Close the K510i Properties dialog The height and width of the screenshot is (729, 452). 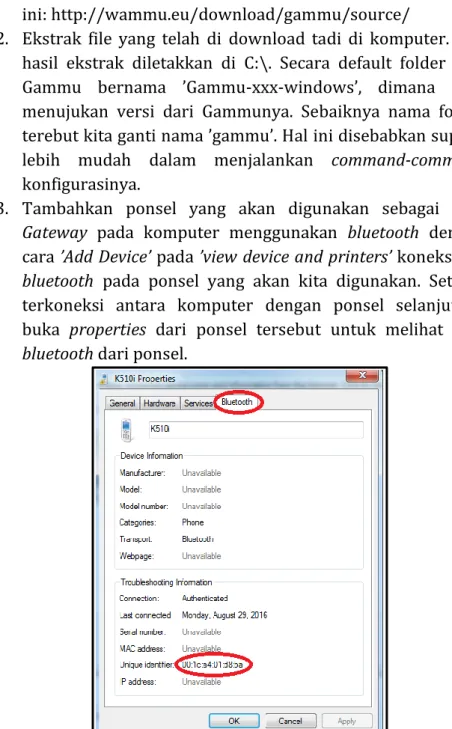point(362,375)
